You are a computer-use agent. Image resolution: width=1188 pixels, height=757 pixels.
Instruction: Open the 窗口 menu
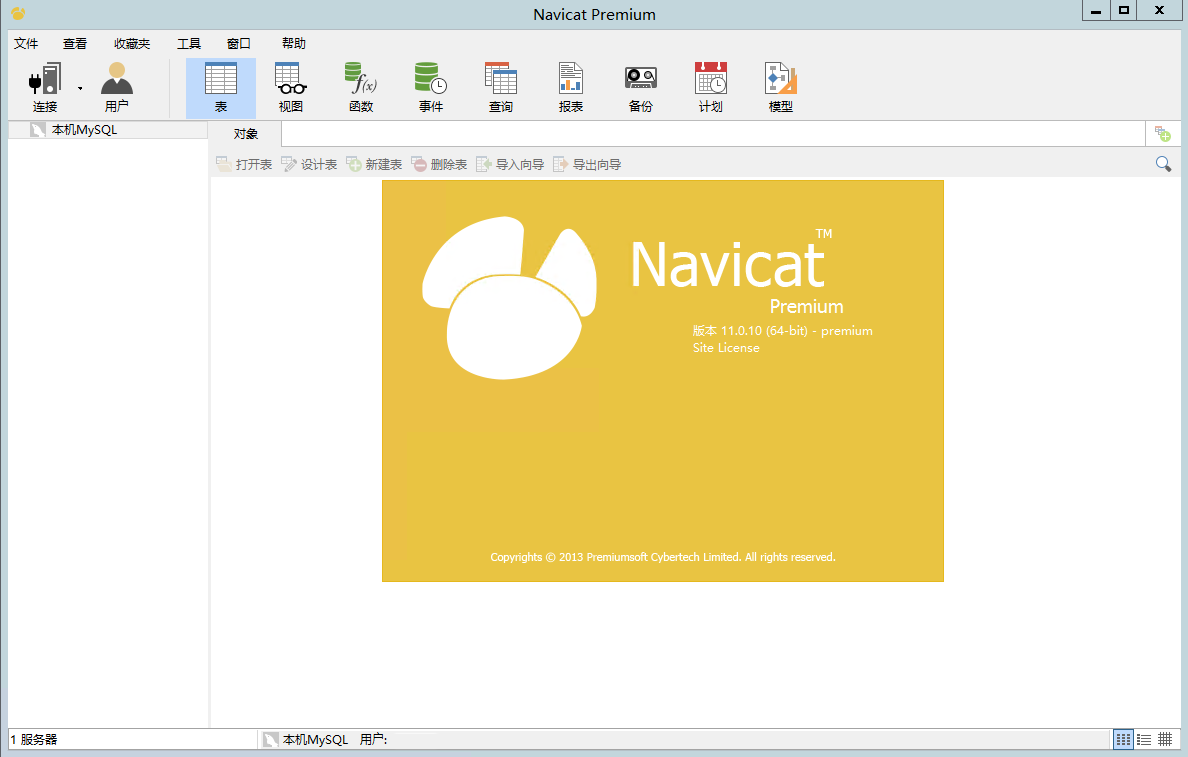(239, 43)
